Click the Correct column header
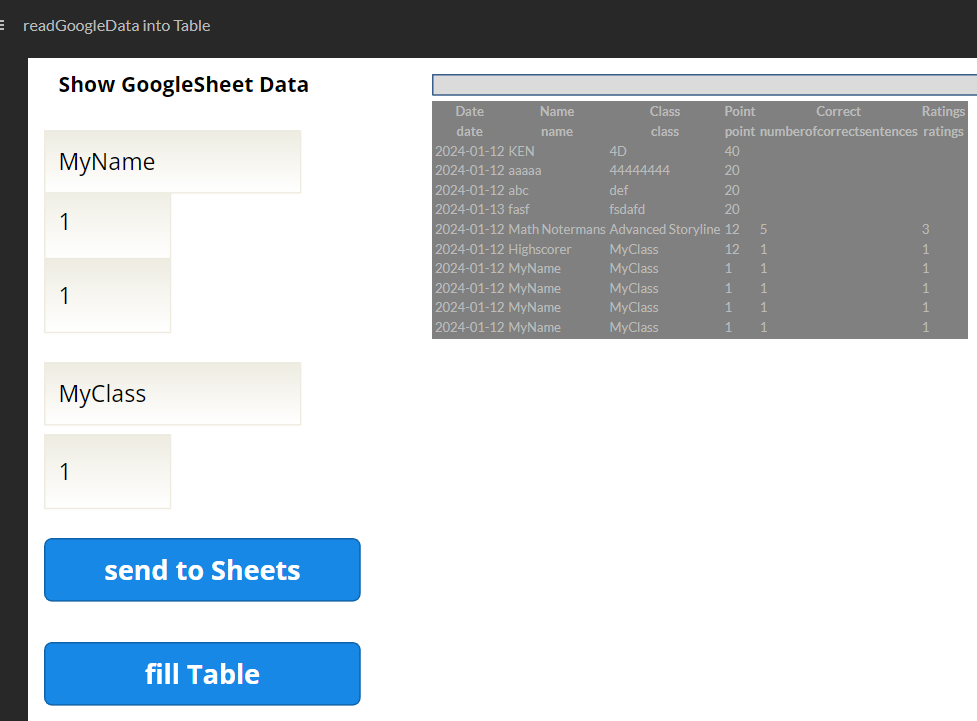Screen dimensions: 977x721 (x=838, y=111)
